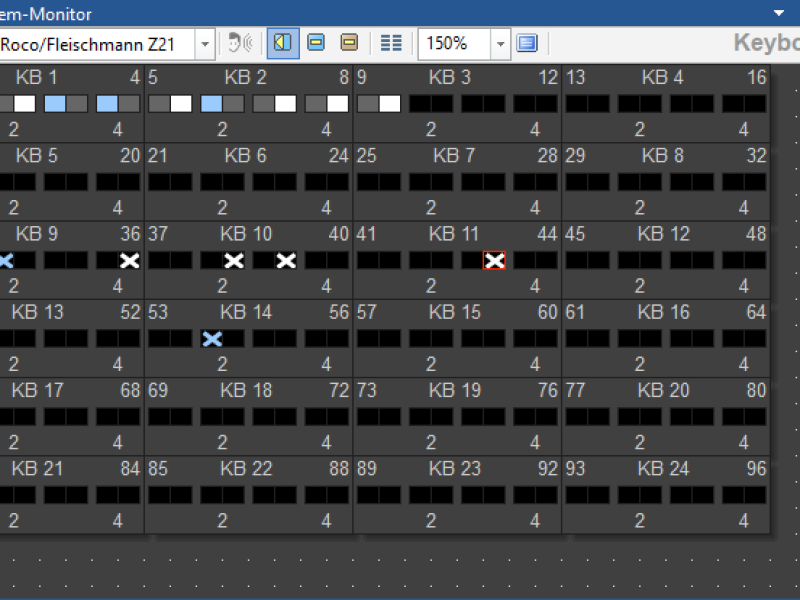This screenshot has width=800, height=600.
Task: Click the blue rounded panel icon
Action: (316, 43)
